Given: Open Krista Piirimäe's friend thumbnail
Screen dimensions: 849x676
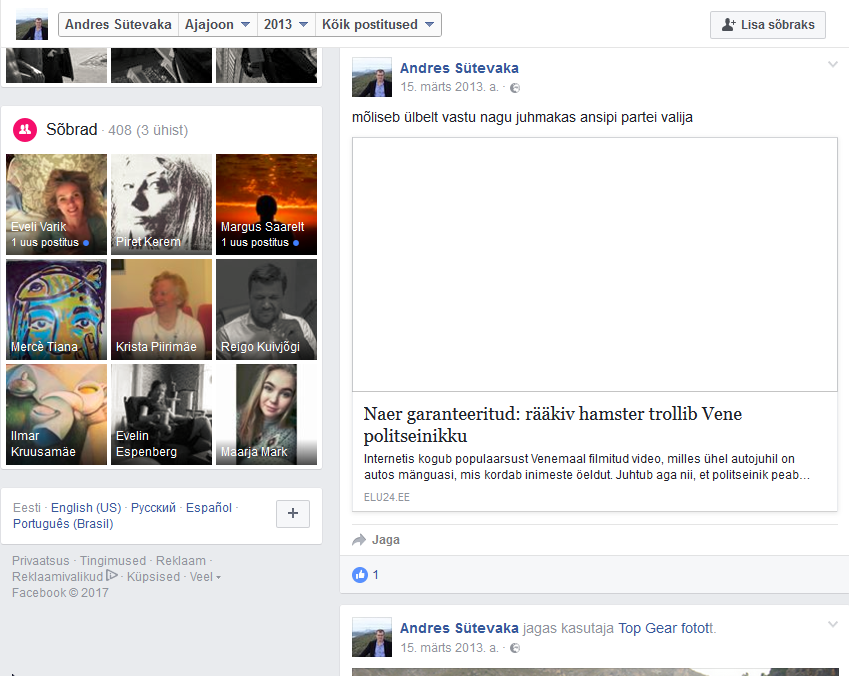Looking at the screenshot, I should (161, 309).
